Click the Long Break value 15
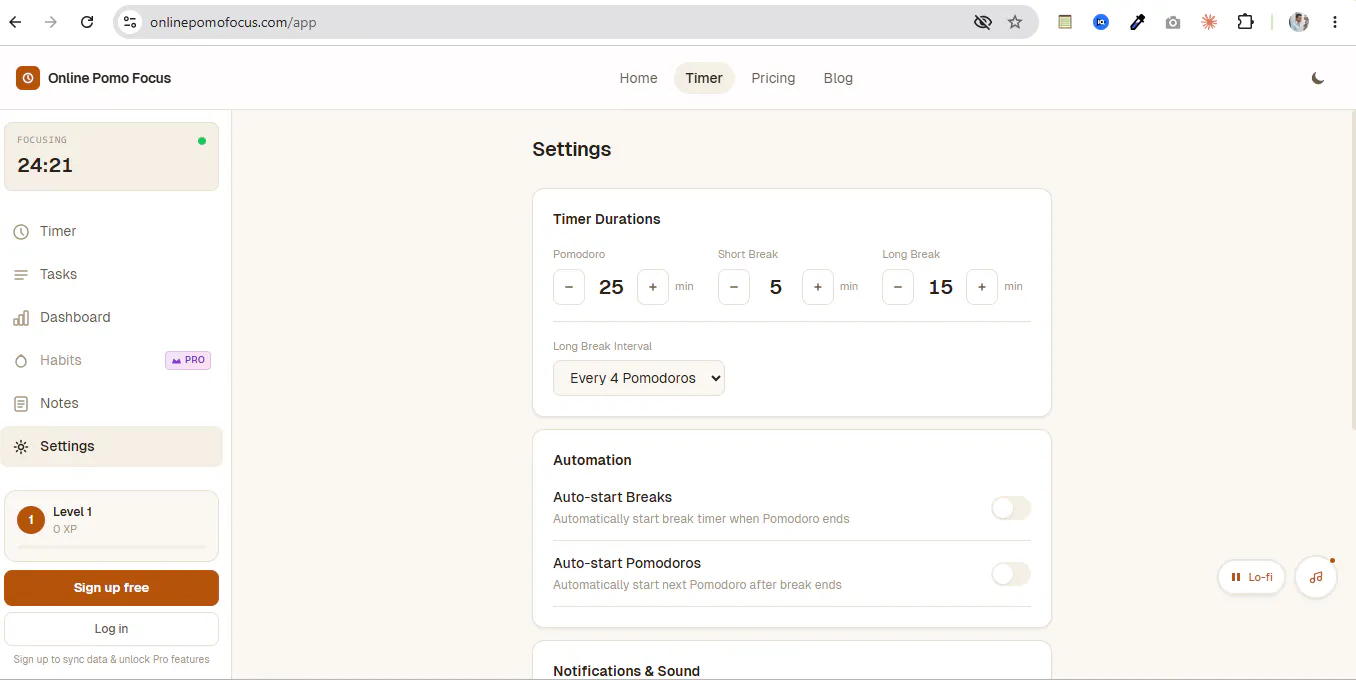The image size is (1356, 680). (x=940, y=287)
